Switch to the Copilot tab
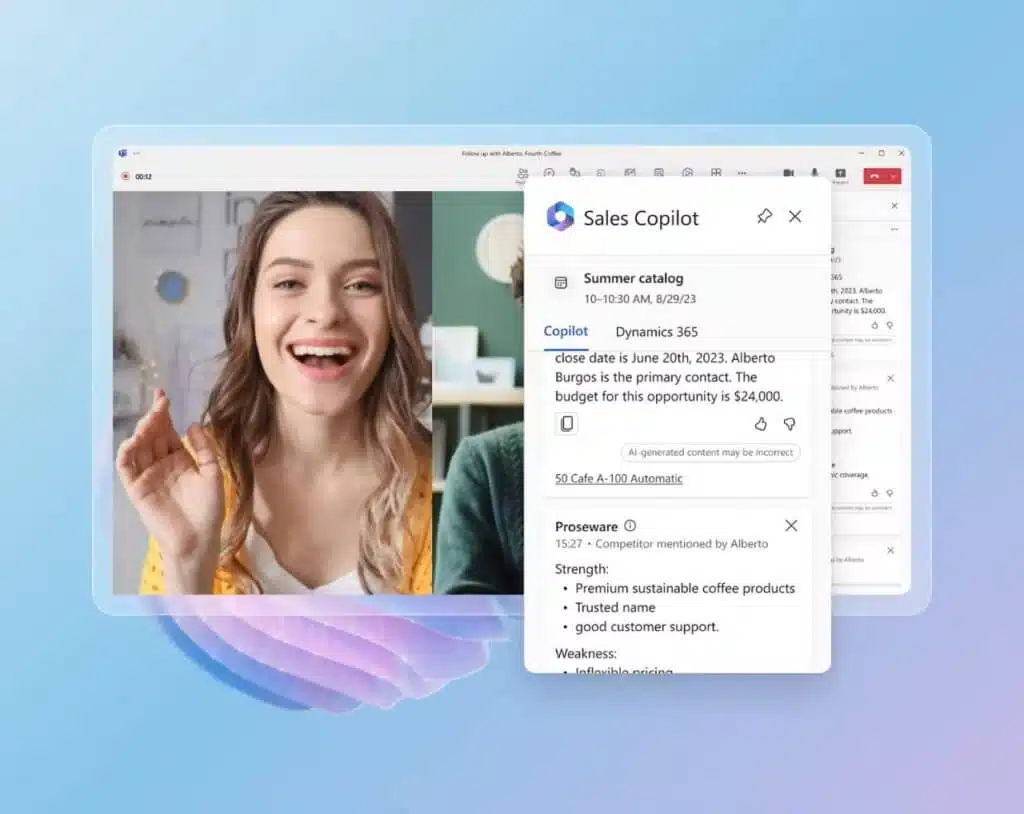This screenshot has height=814, width=1024. coord(566,331)
